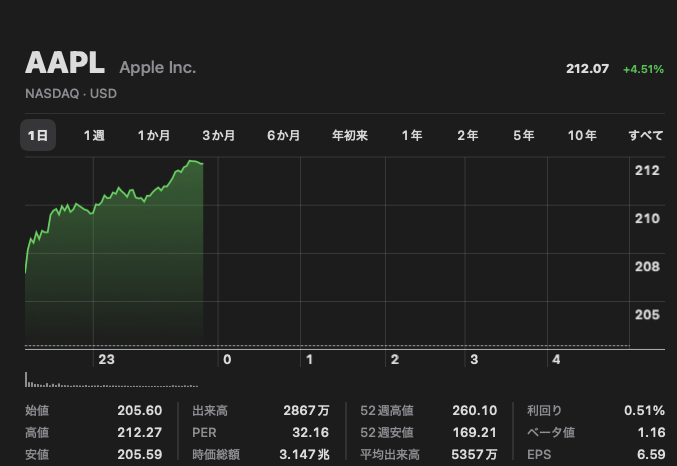This screenshot has height=466, width=677.
Task: Click the 52-week high value 260.10
Action: (475, 410)
